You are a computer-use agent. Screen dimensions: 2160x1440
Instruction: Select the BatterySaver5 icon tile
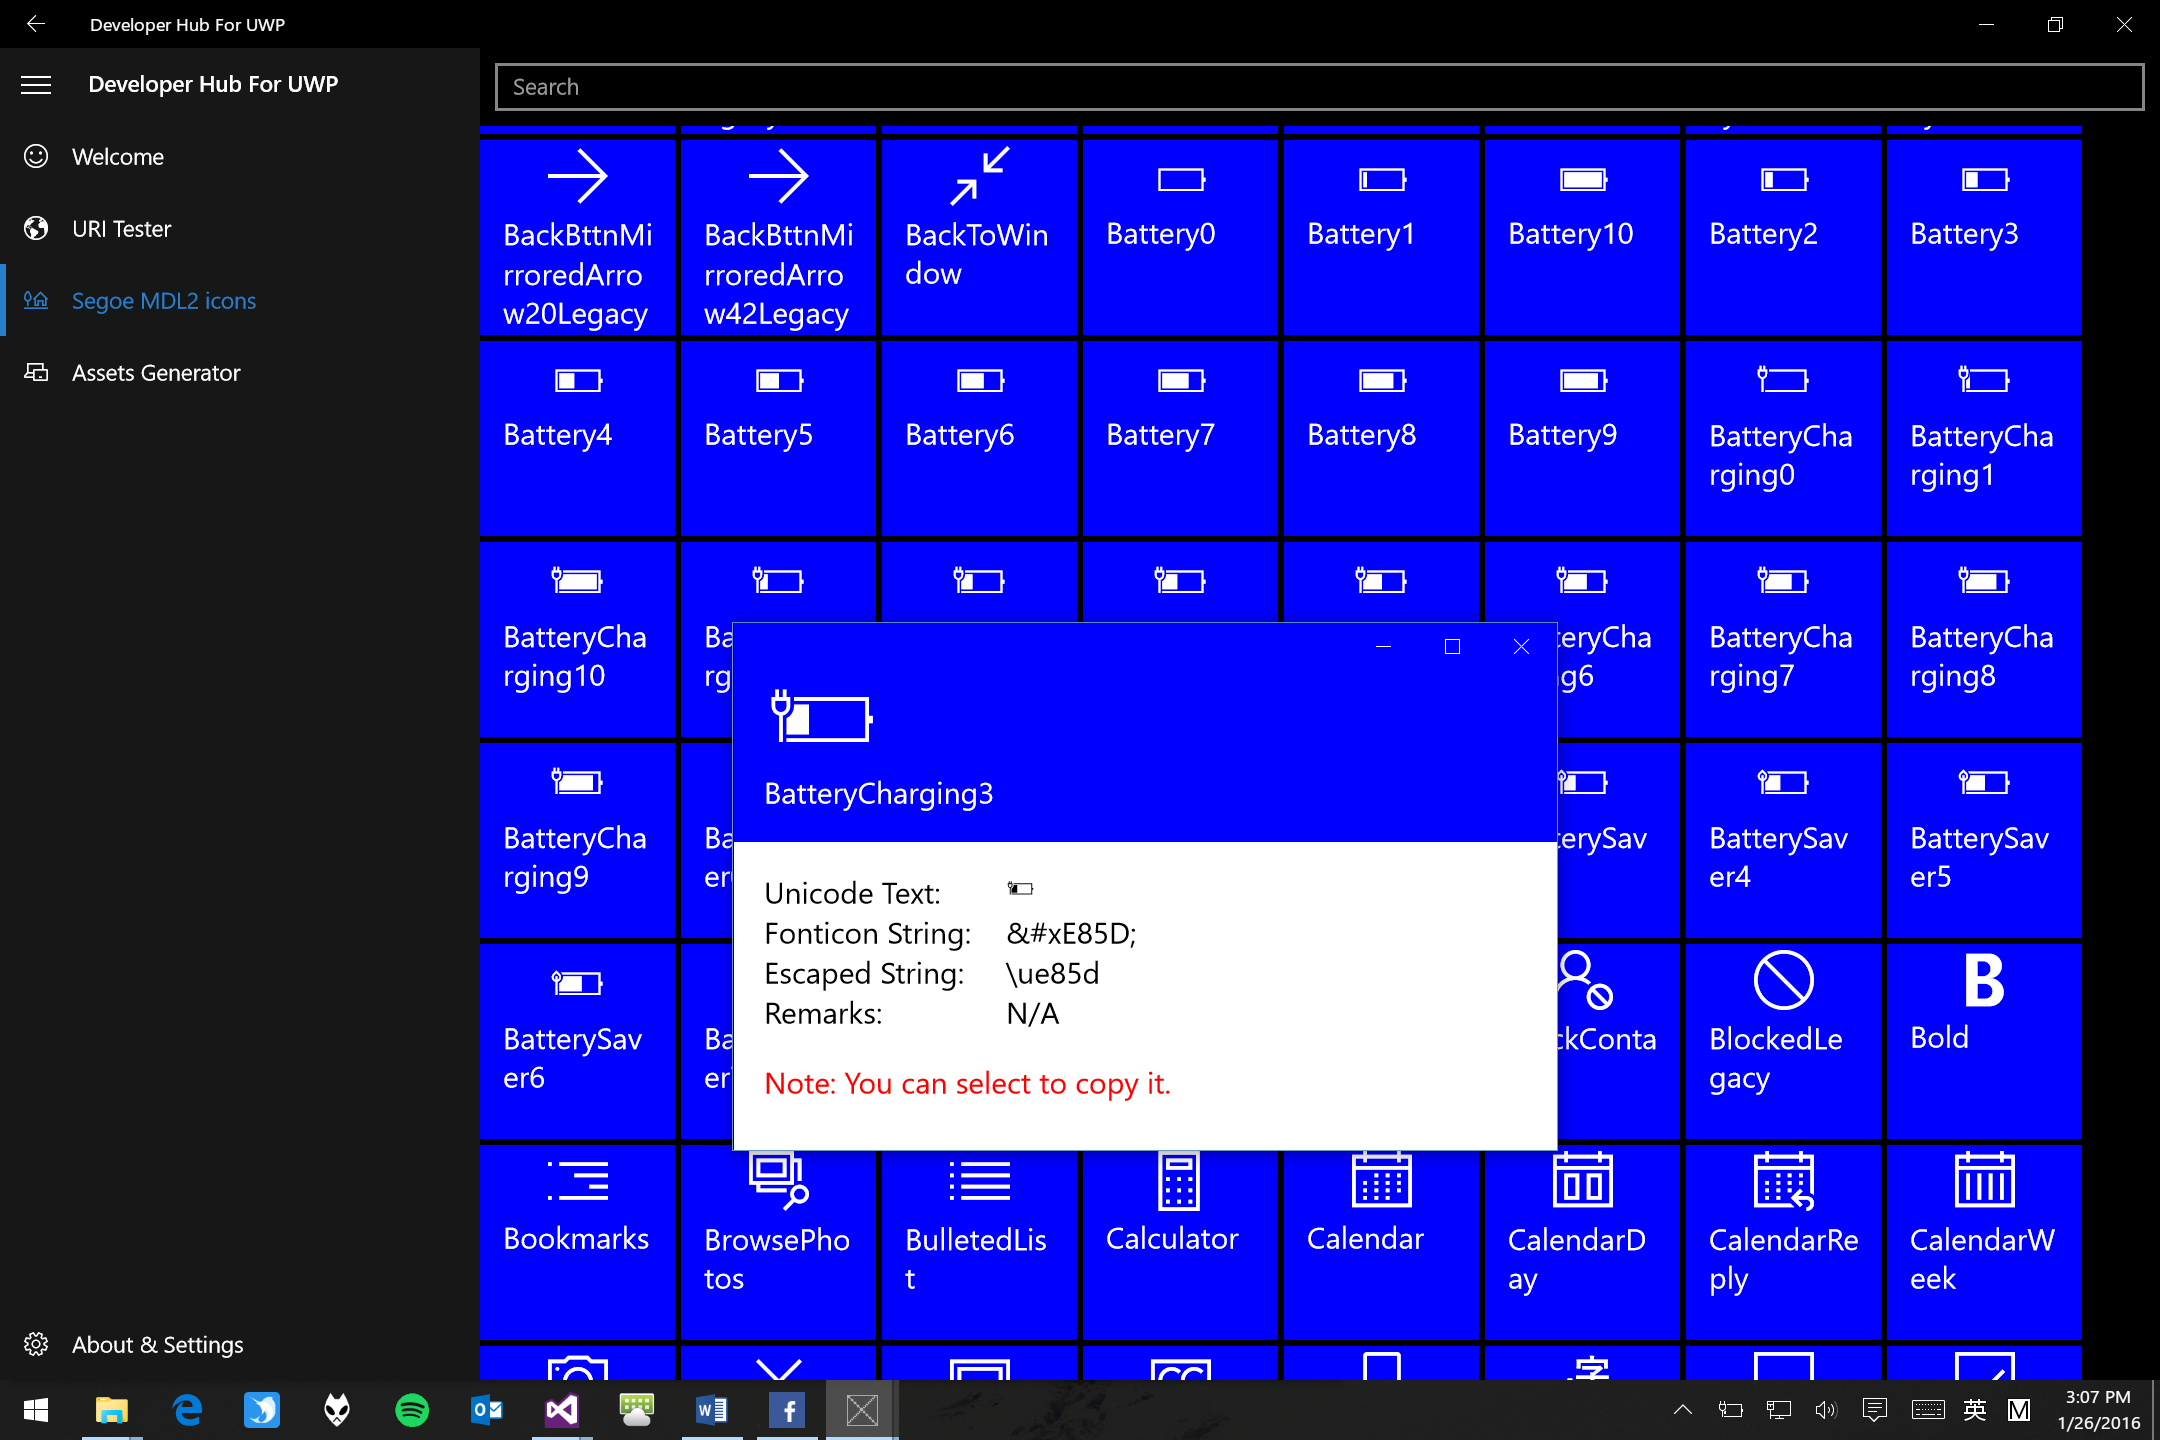[x=1984, y=840]
